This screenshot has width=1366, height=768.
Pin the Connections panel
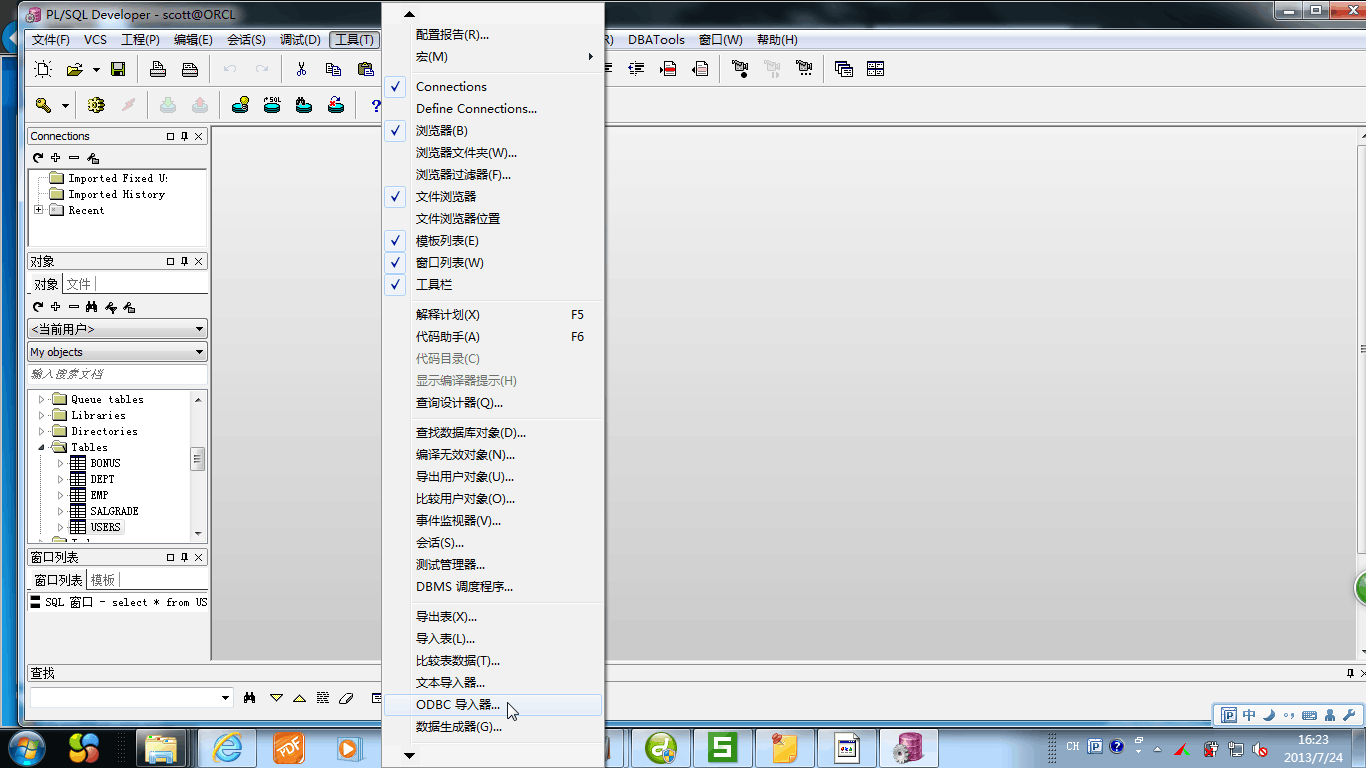coord(184,136)
